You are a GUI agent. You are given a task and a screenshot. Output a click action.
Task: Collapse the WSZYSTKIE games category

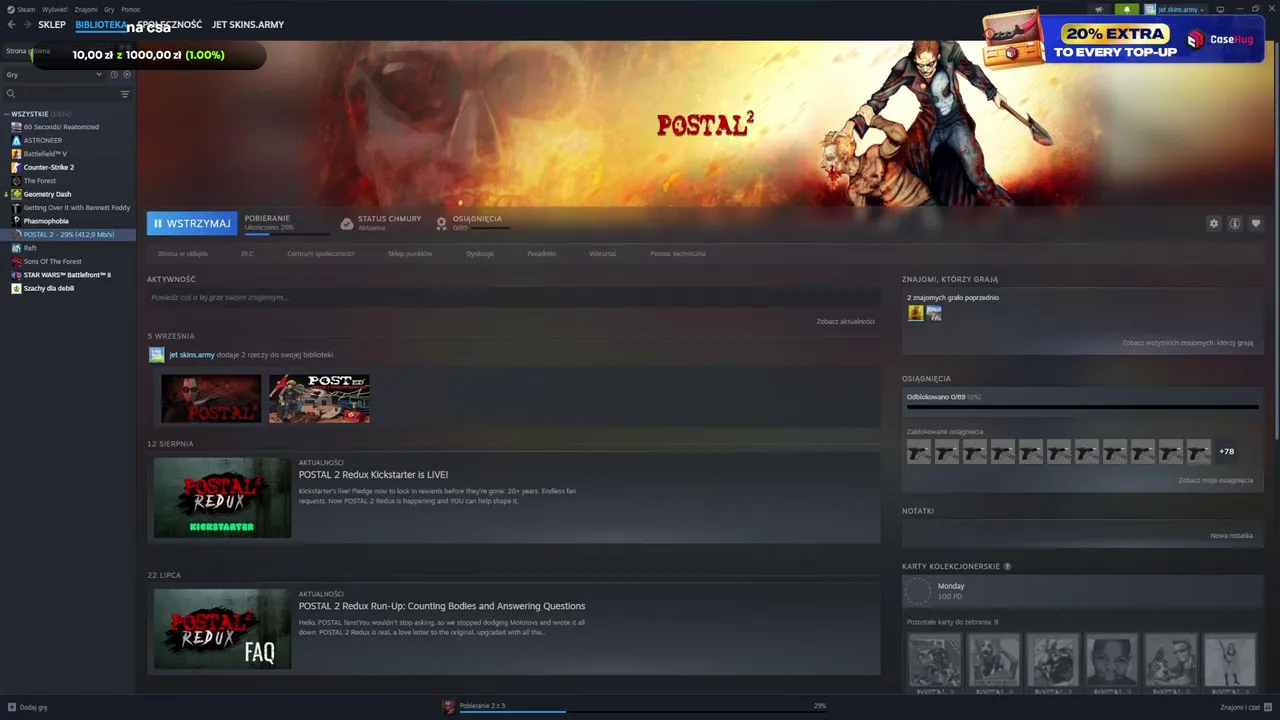tap(6, 114)
